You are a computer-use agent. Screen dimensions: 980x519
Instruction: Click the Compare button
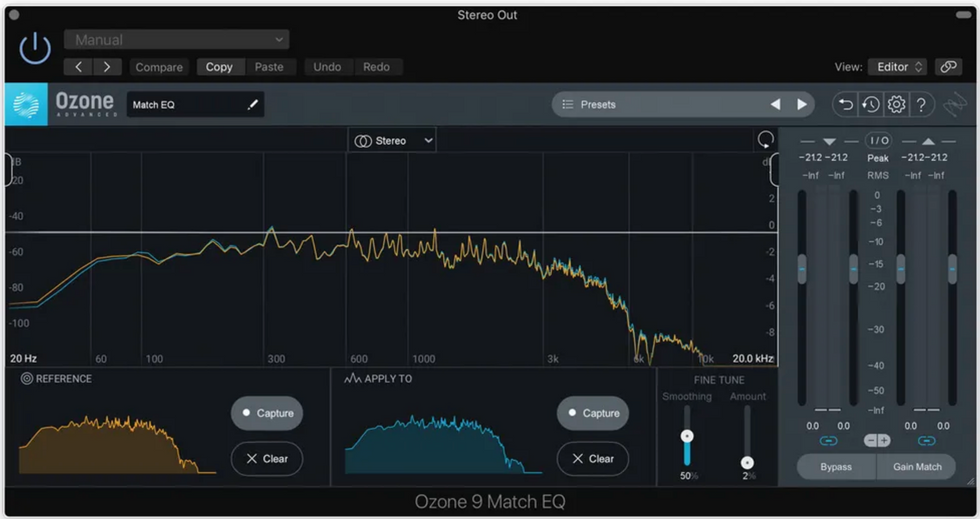coord(159,67)
